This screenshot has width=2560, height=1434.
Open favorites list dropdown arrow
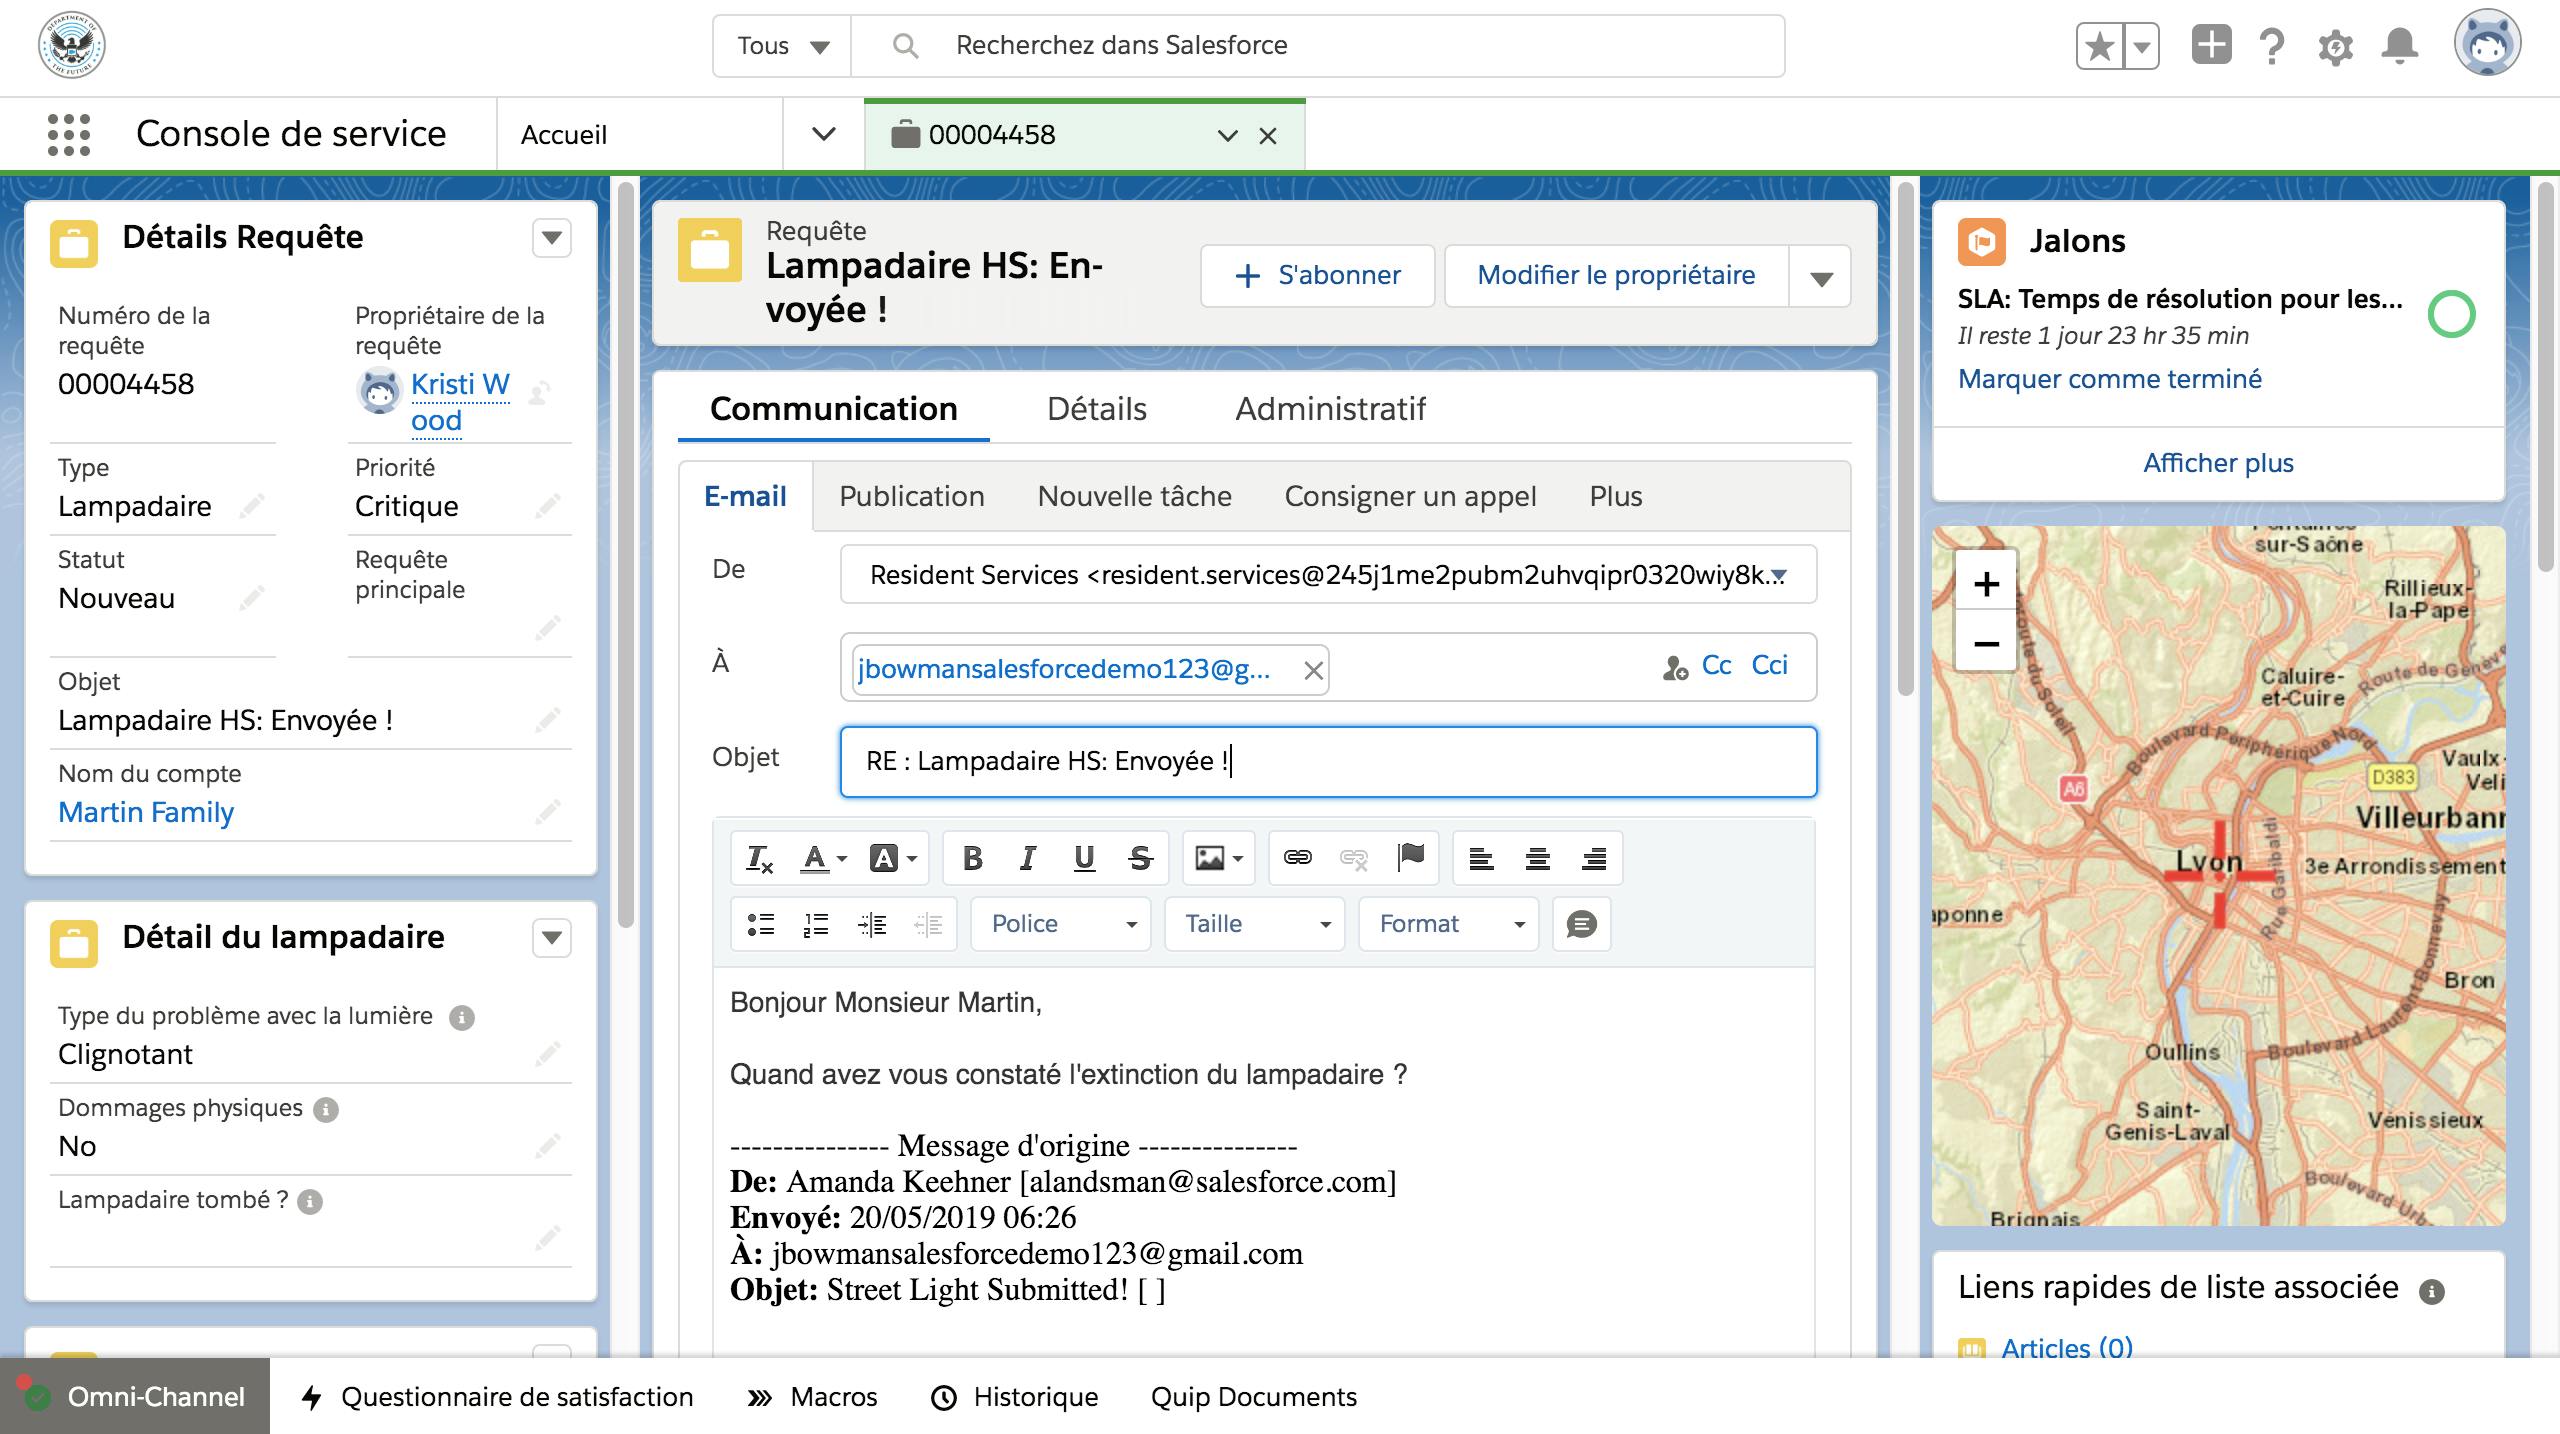(x=2142, y=46)
